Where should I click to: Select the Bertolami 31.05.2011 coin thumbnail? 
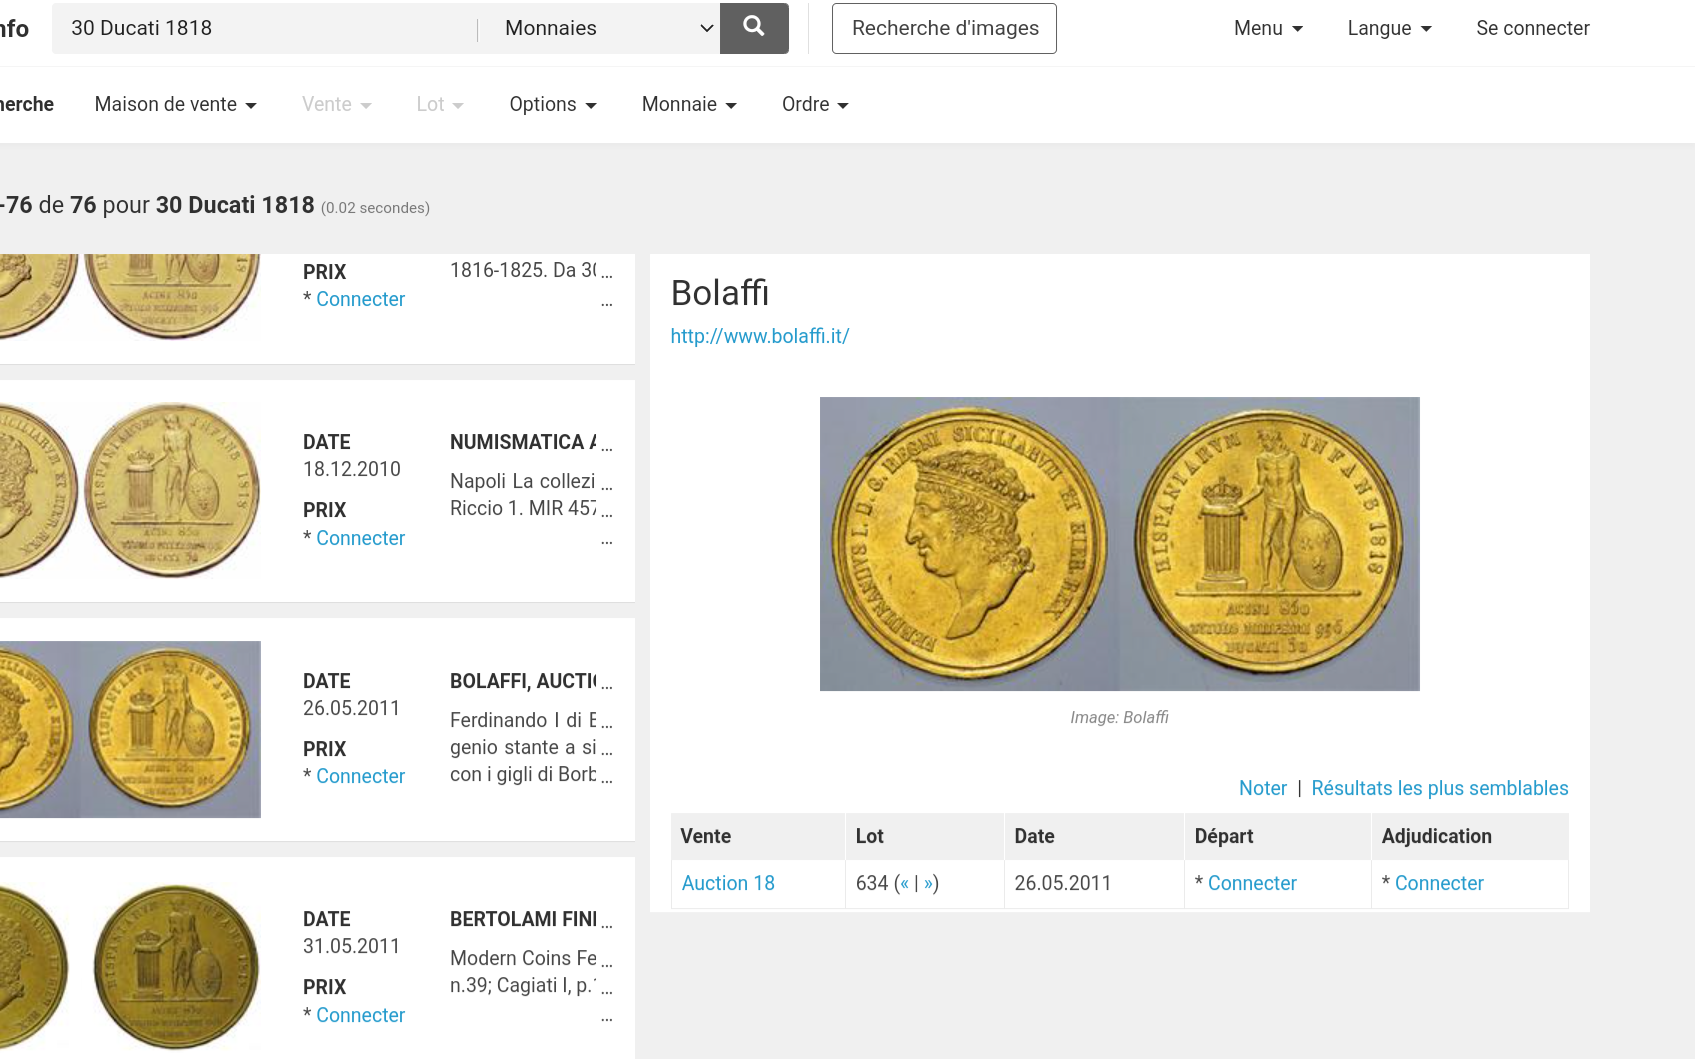pyautogui.click(x=130, y=966)
